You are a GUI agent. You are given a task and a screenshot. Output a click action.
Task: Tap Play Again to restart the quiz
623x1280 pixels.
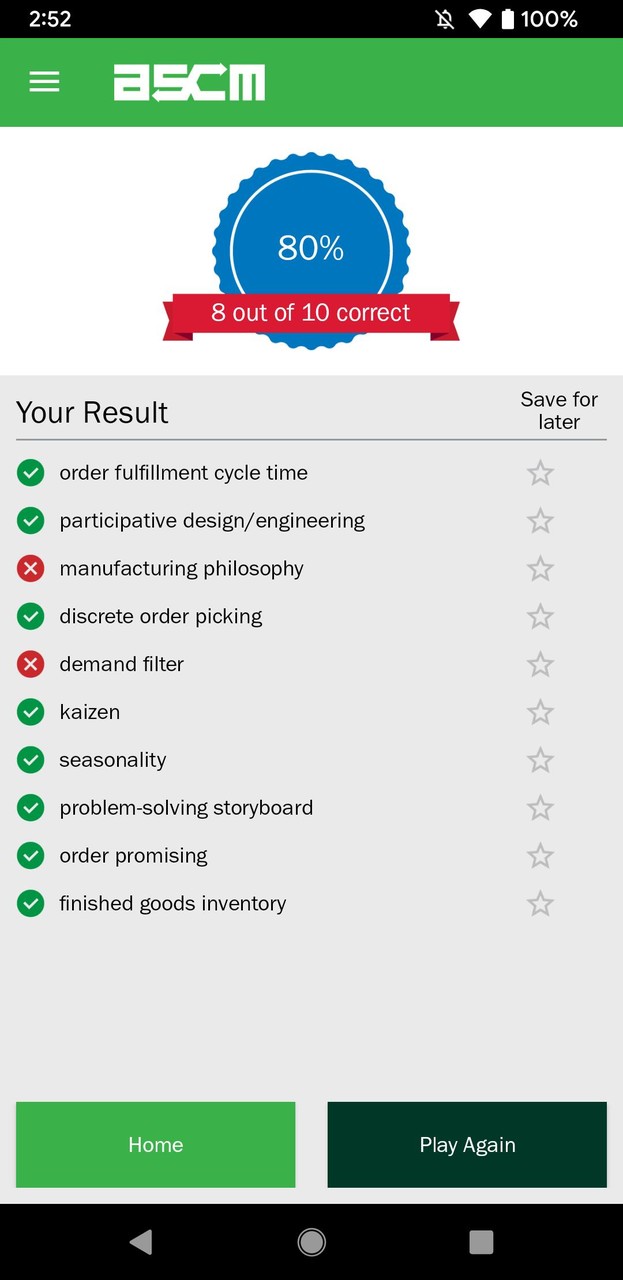[467, 1144]
